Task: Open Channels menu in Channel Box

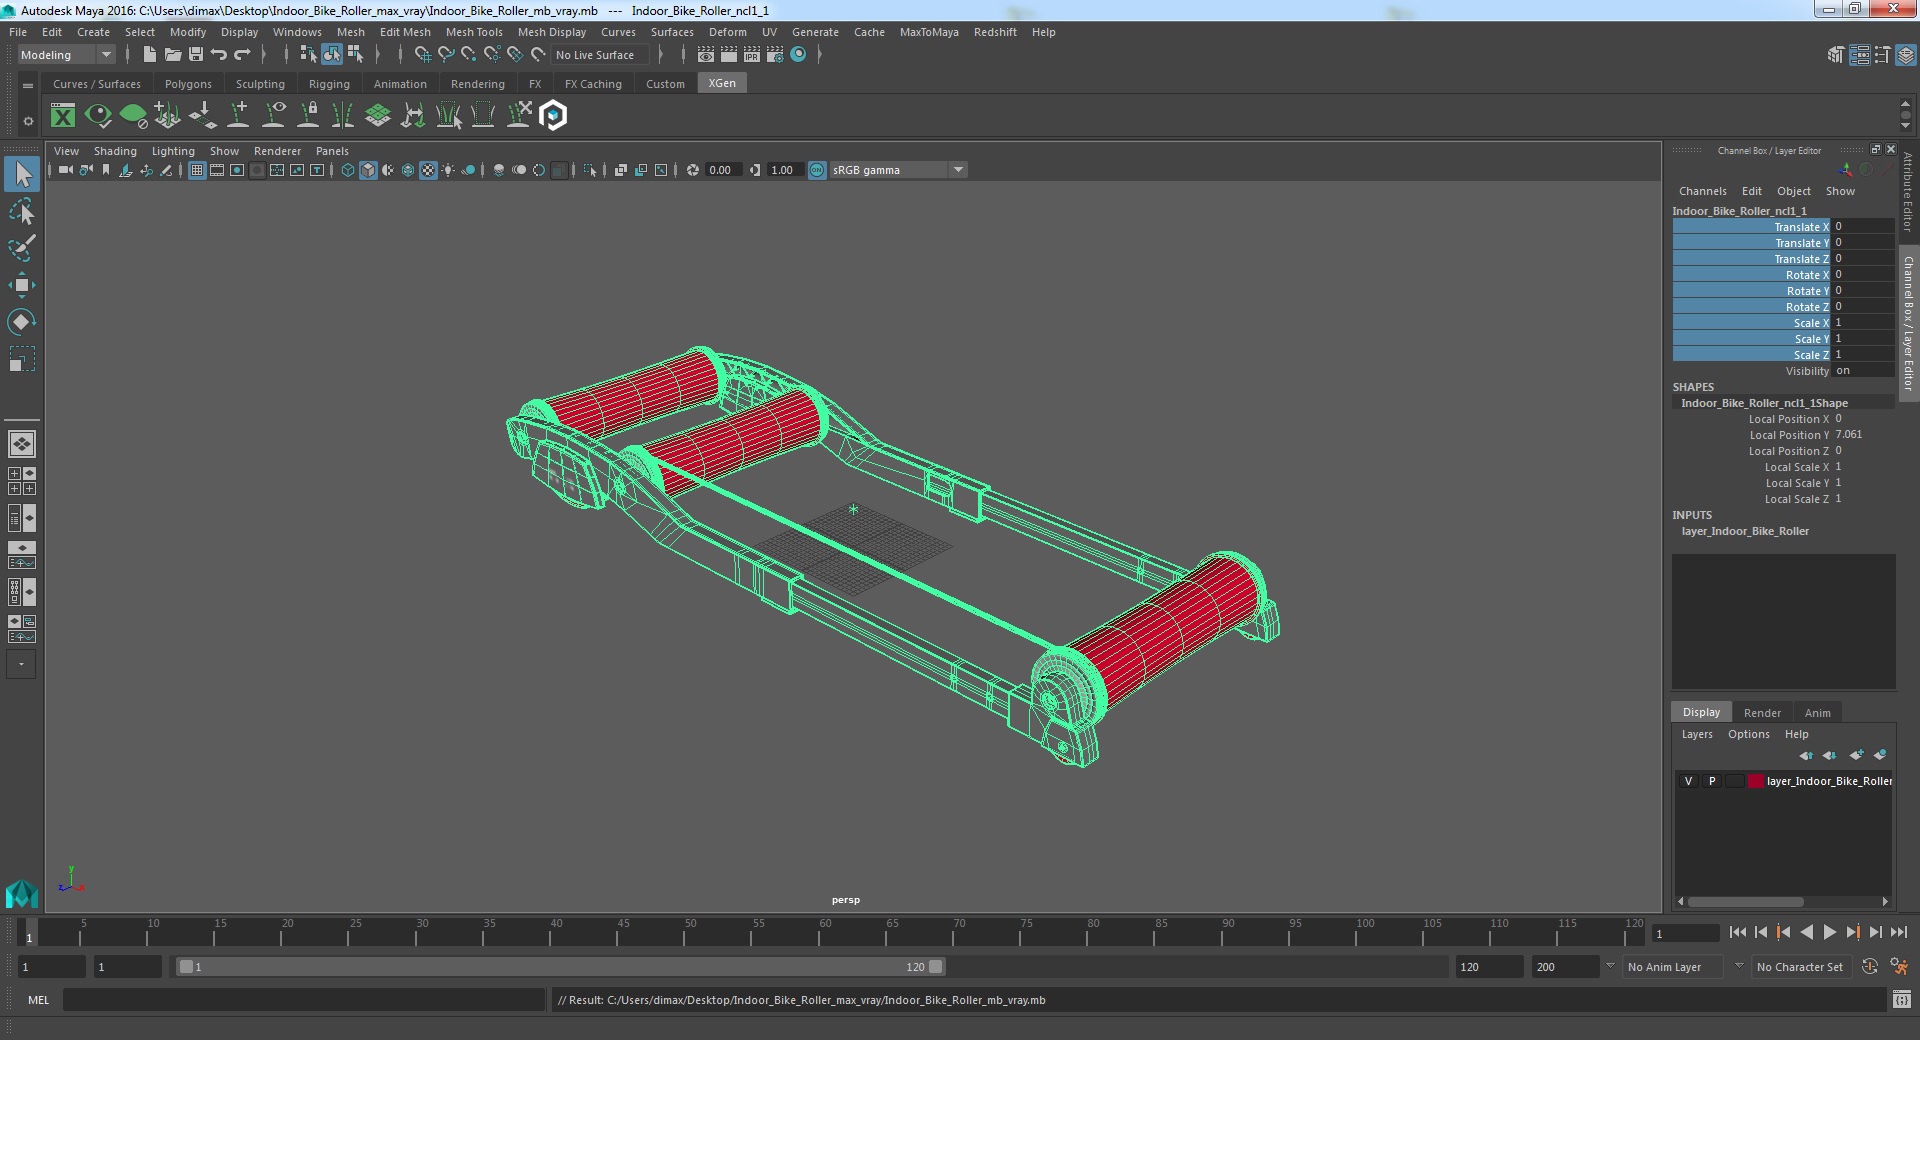Action: click(1702, 191)
